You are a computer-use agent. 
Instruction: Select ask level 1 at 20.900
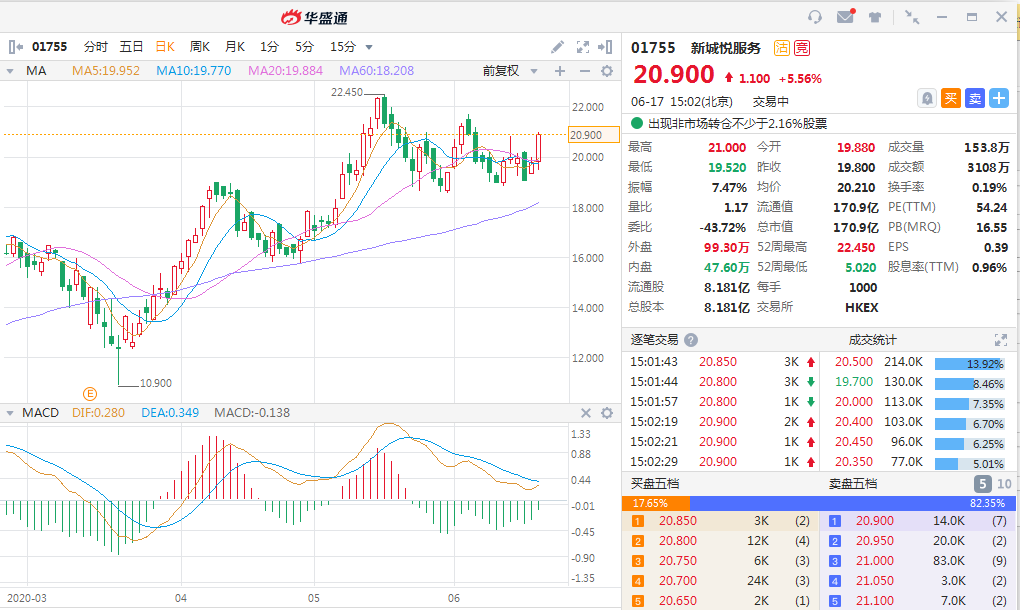[917, 521]
